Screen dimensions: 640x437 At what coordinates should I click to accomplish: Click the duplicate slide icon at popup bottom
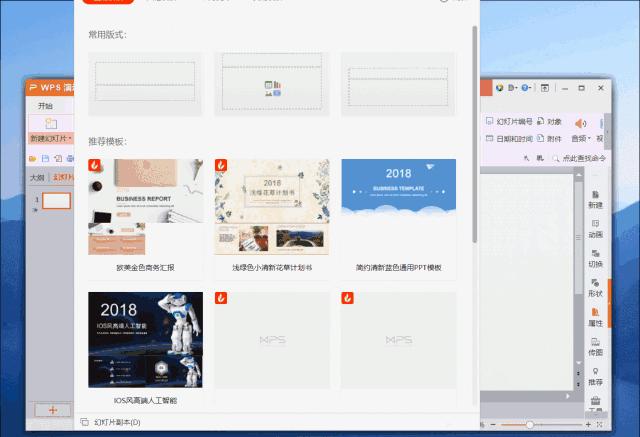point(84,422)
